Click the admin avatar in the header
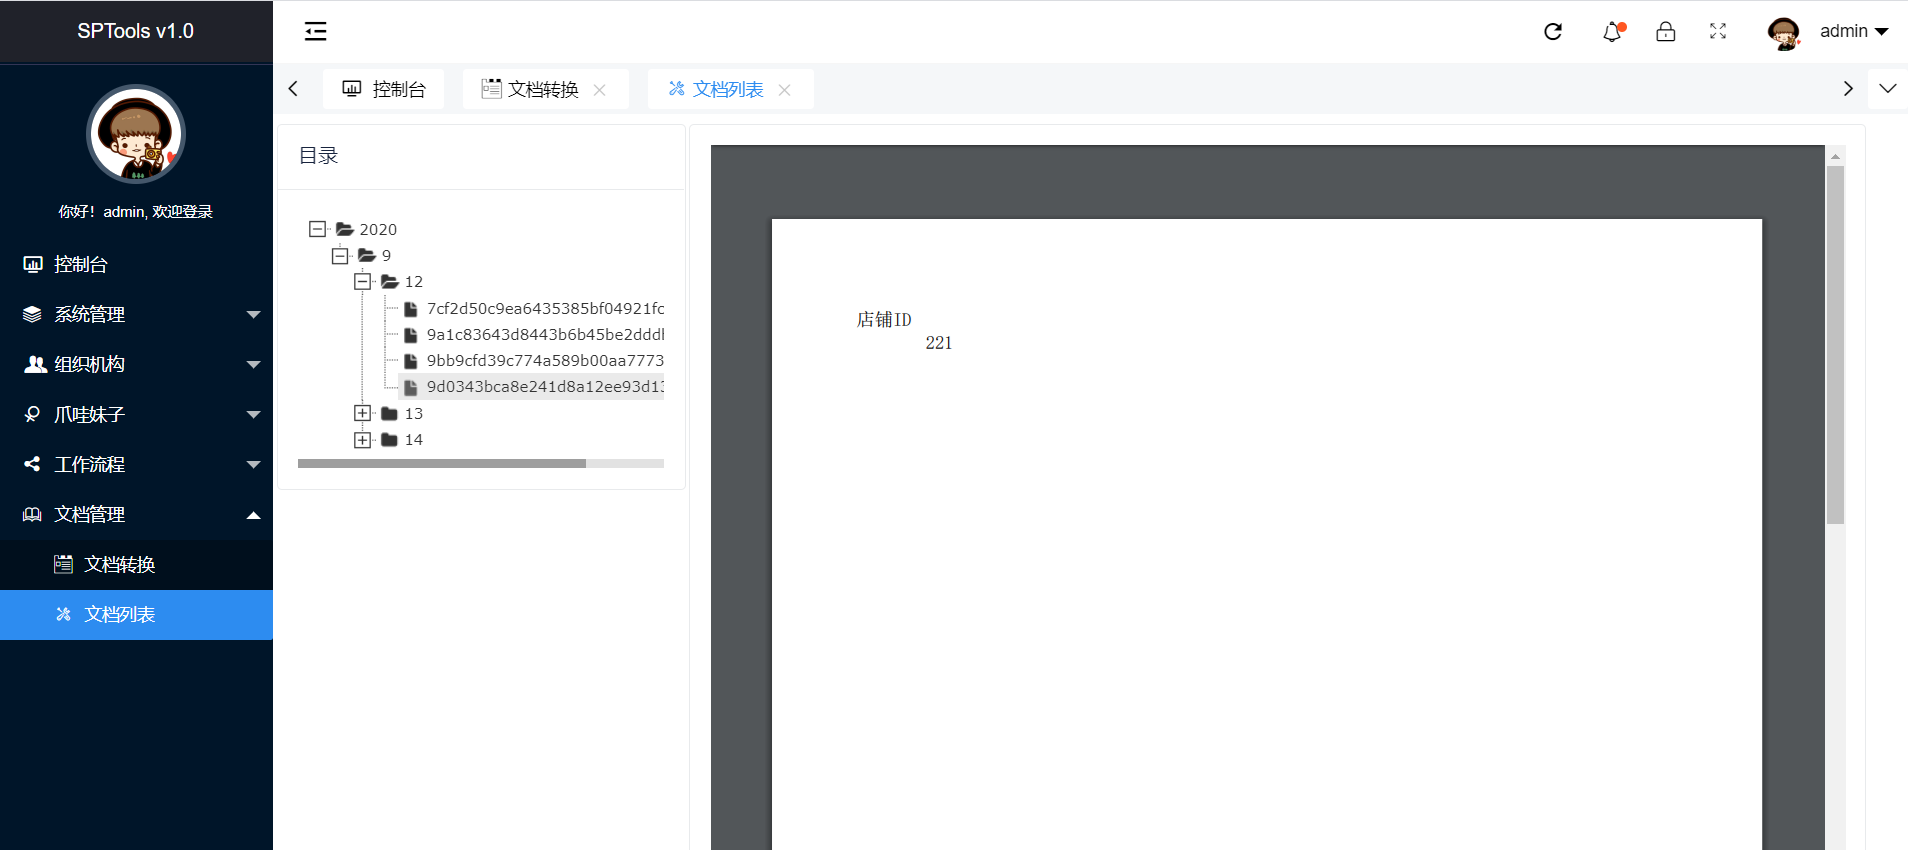 1783,33
